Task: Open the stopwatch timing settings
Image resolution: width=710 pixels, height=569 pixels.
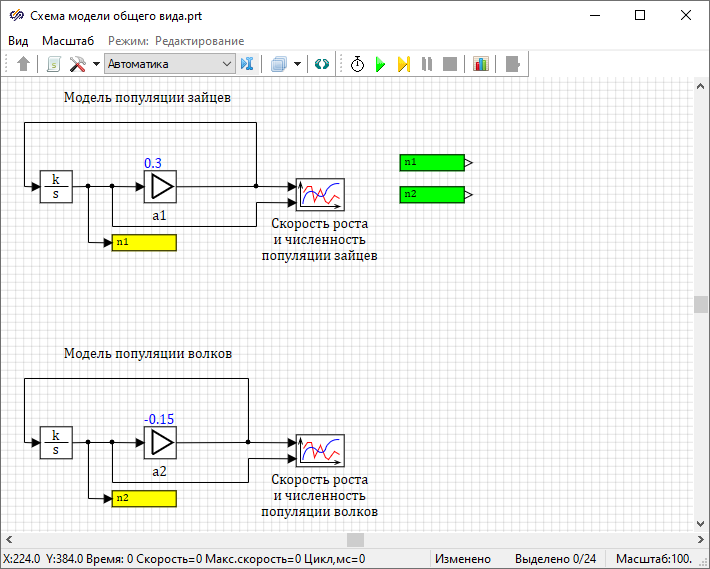Action: click(x=357, y=64)
